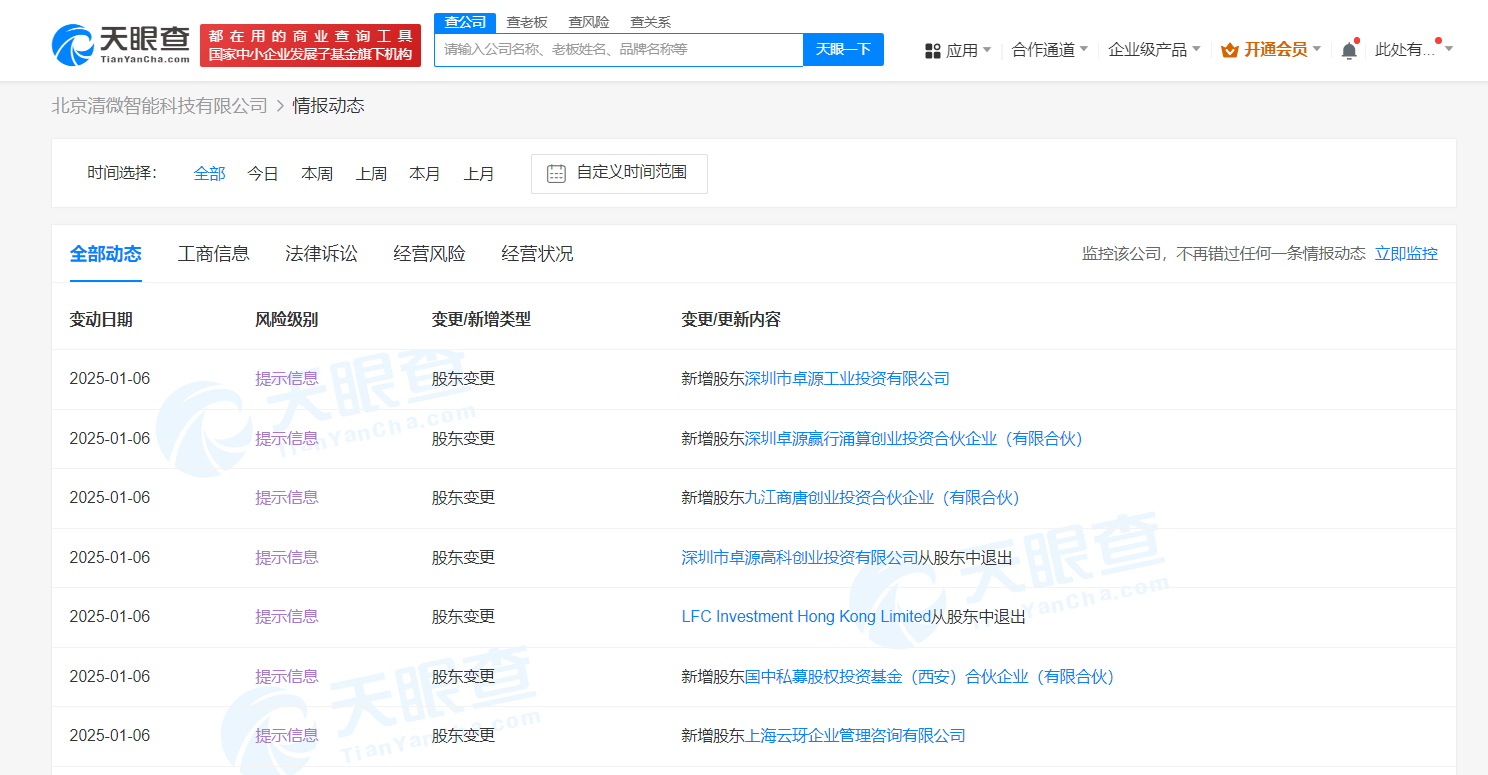Viewport: 1488px width, 775px height.
Task: Click 提示信息 in the 深圳市卓源工业投资 row
Action: click(287, 379)
